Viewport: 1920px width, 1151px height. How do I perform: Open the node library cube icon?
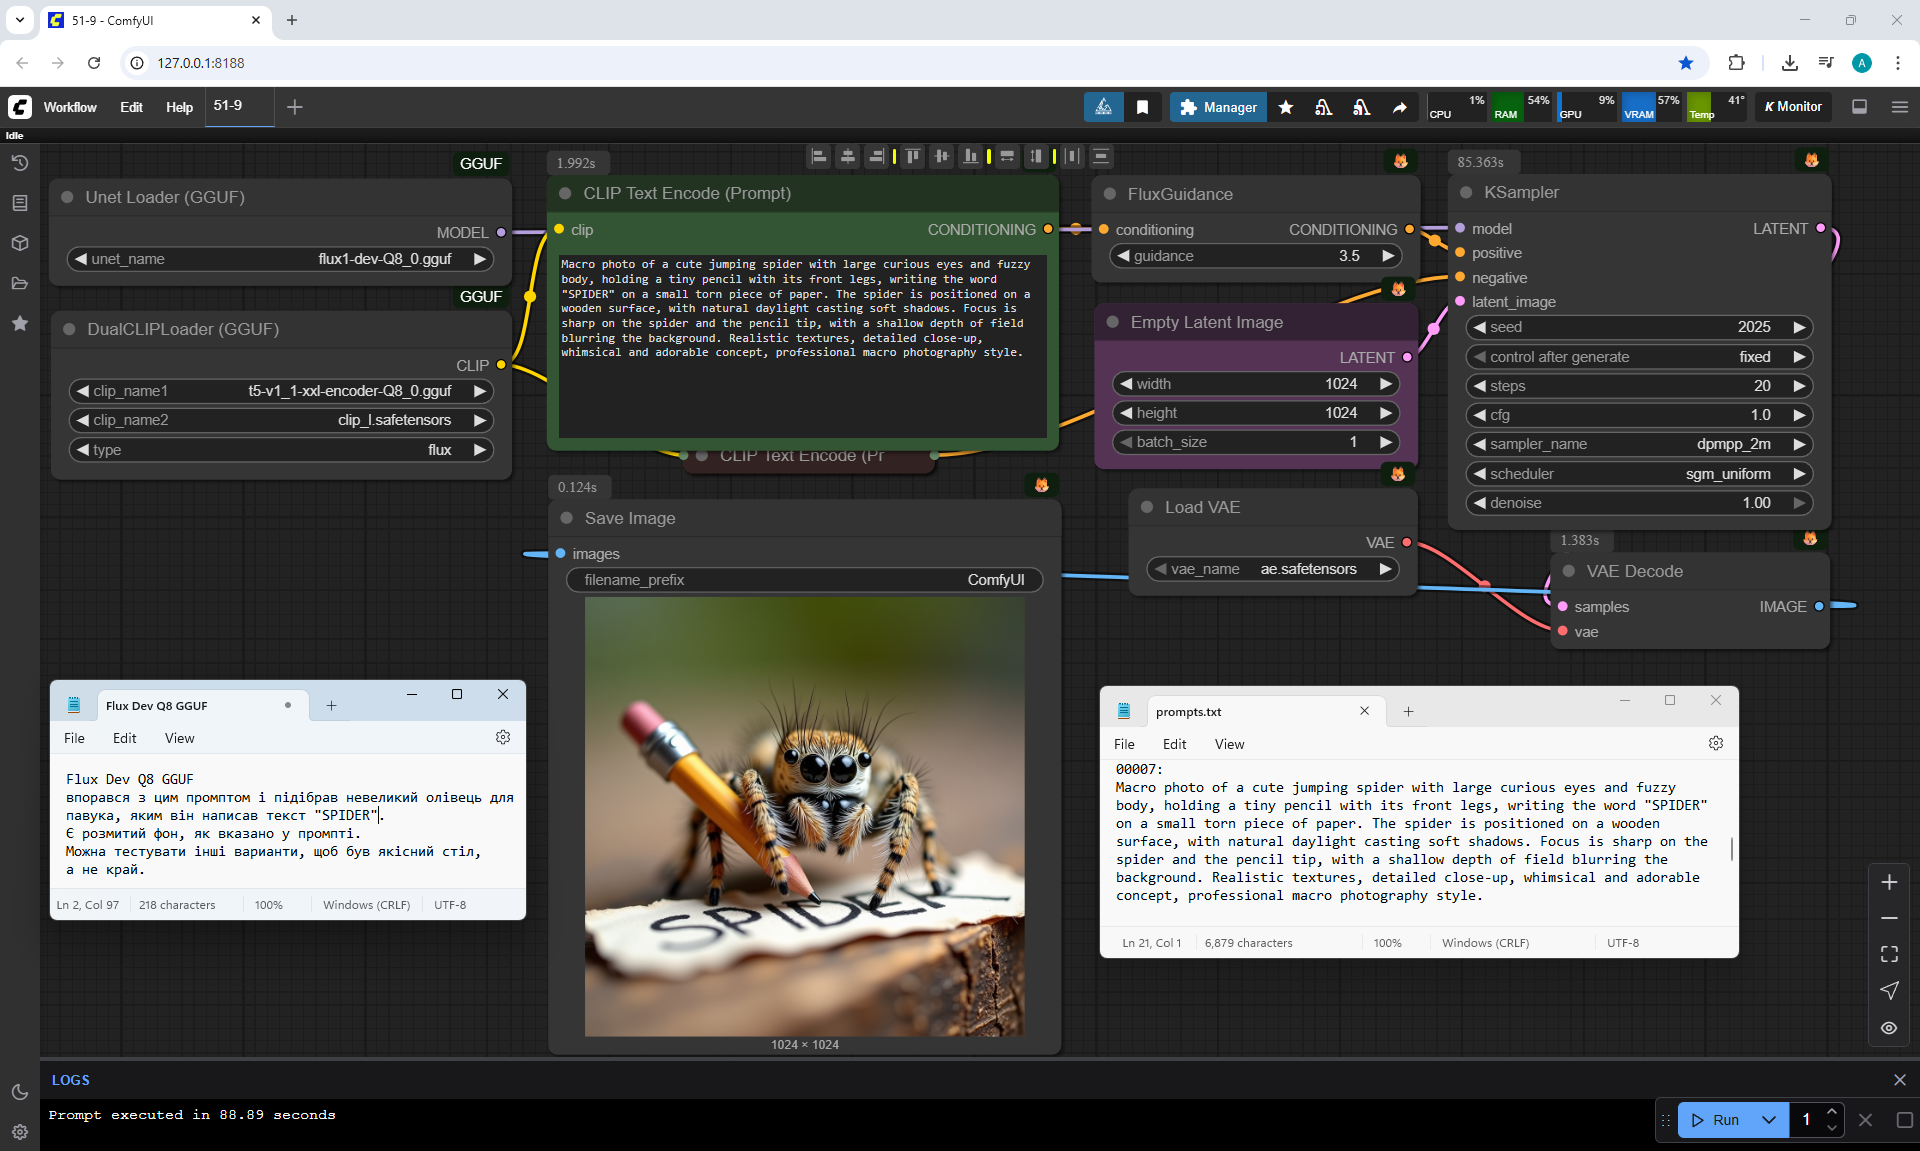click(20, 243)
